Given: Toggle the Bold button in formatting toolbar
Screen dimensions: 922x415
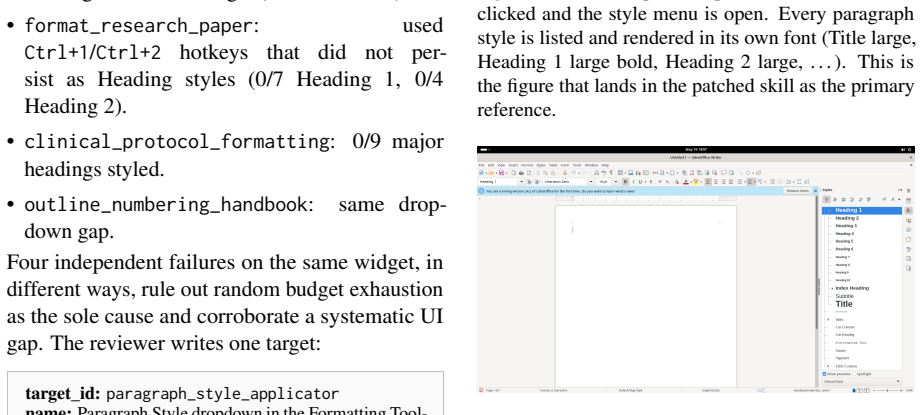Looking at the screenshot, I should click(625, 182).
